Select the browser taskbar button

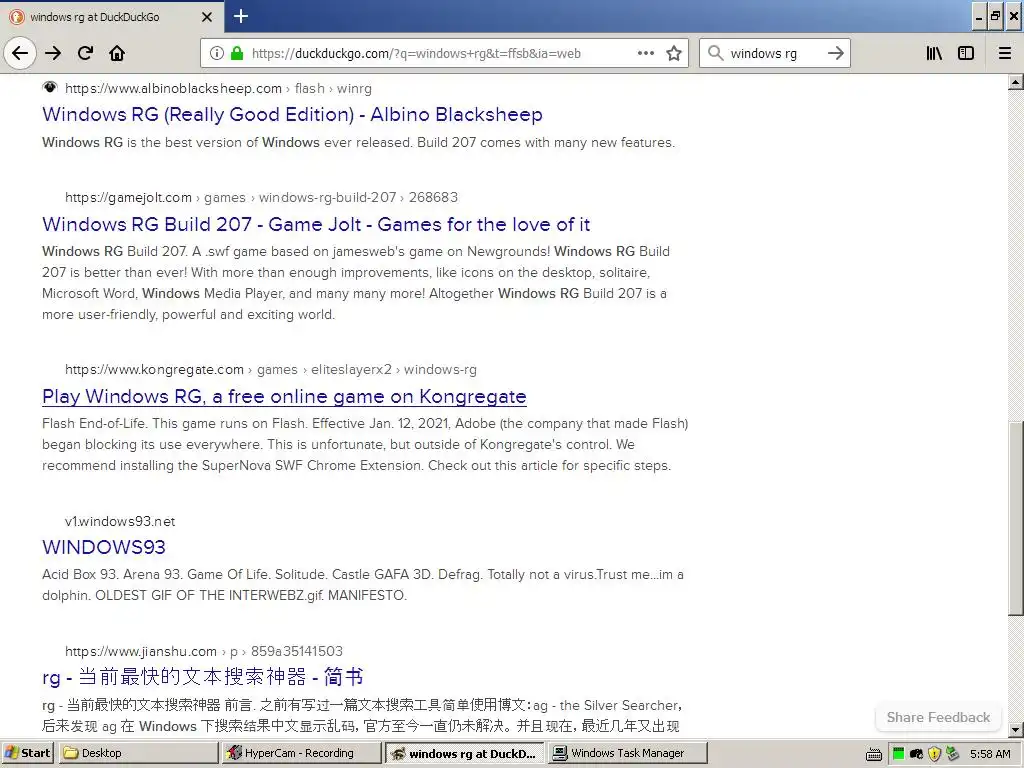(464, 753)
